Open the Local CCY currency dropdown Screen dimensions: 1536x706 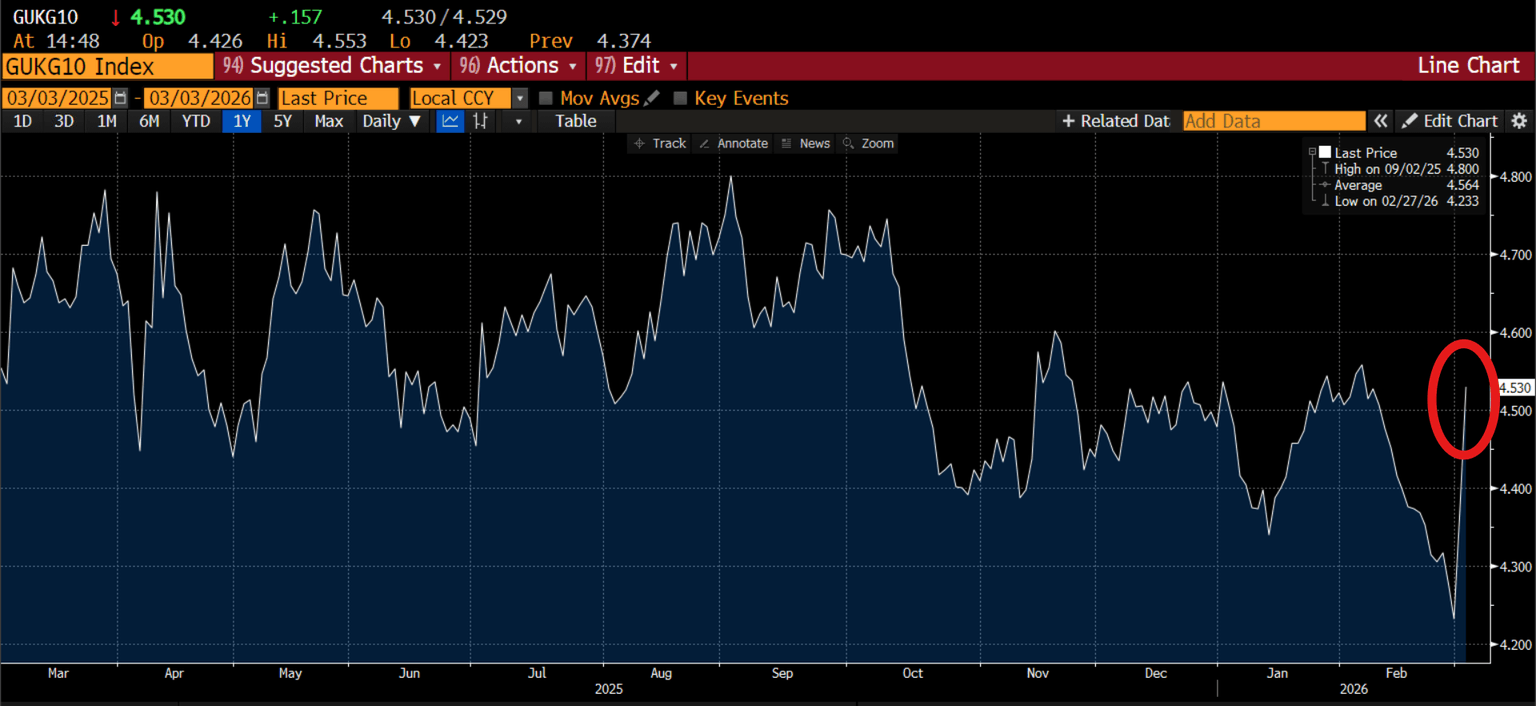click(519, 98)
